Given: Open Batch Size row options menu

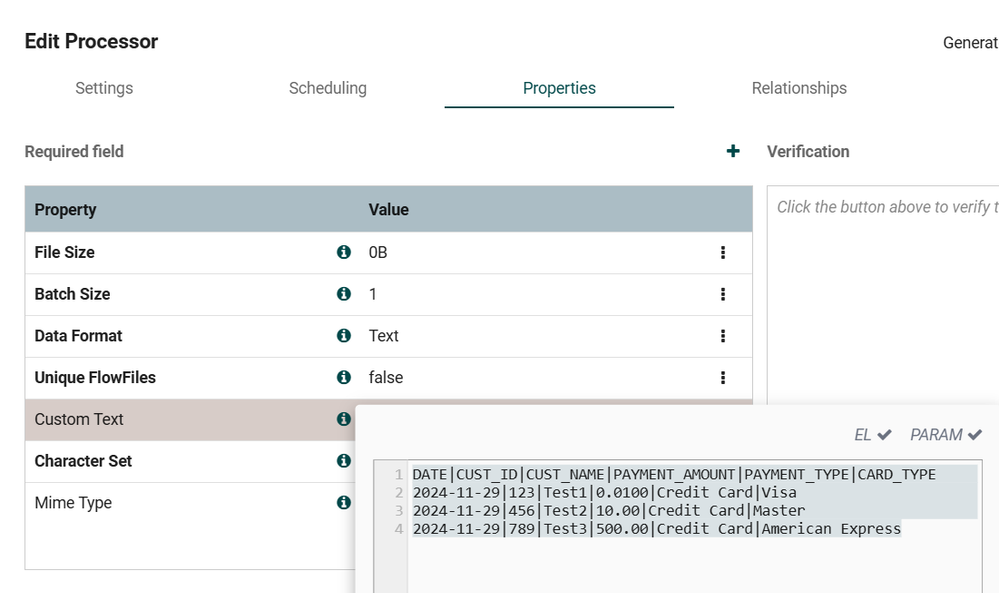Looking at the screenshot, I should pyautogui.click(x=723, y=295).
